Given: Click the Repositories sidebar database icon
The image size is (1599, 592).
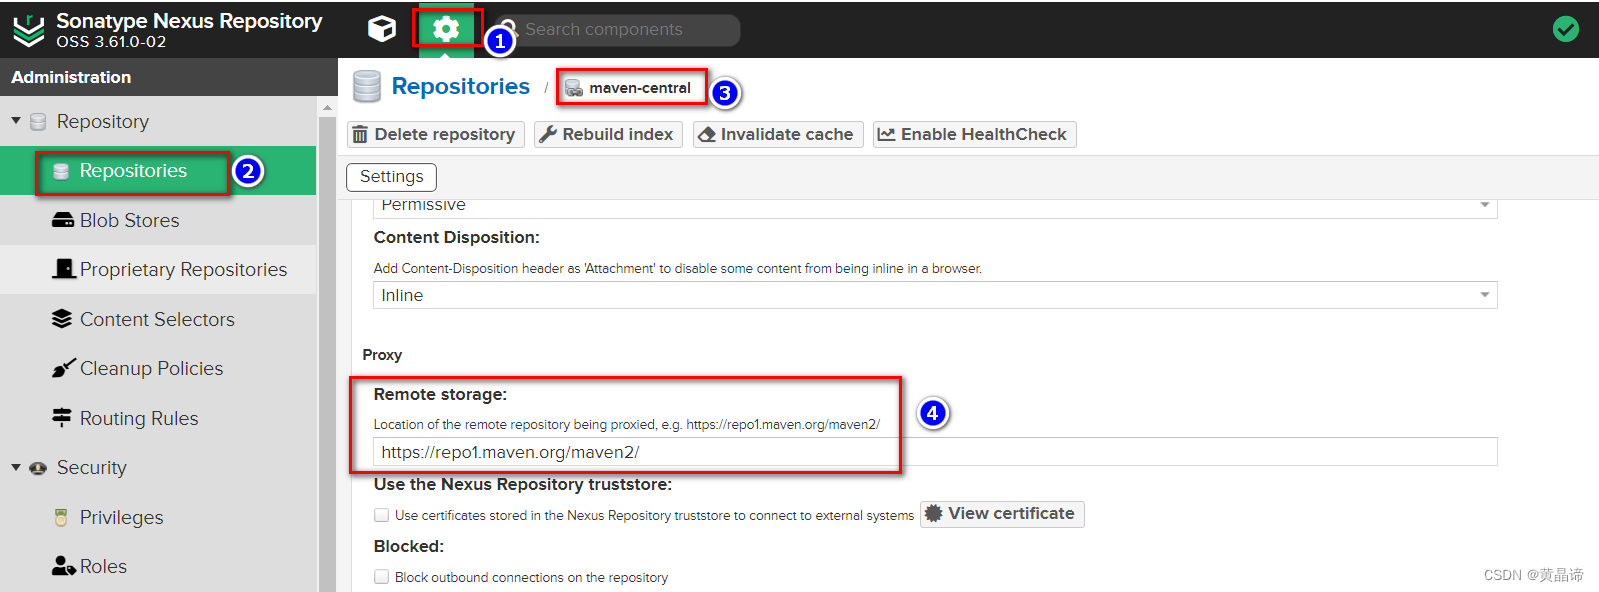Looking at the screenshot, I should coord(61,171).
